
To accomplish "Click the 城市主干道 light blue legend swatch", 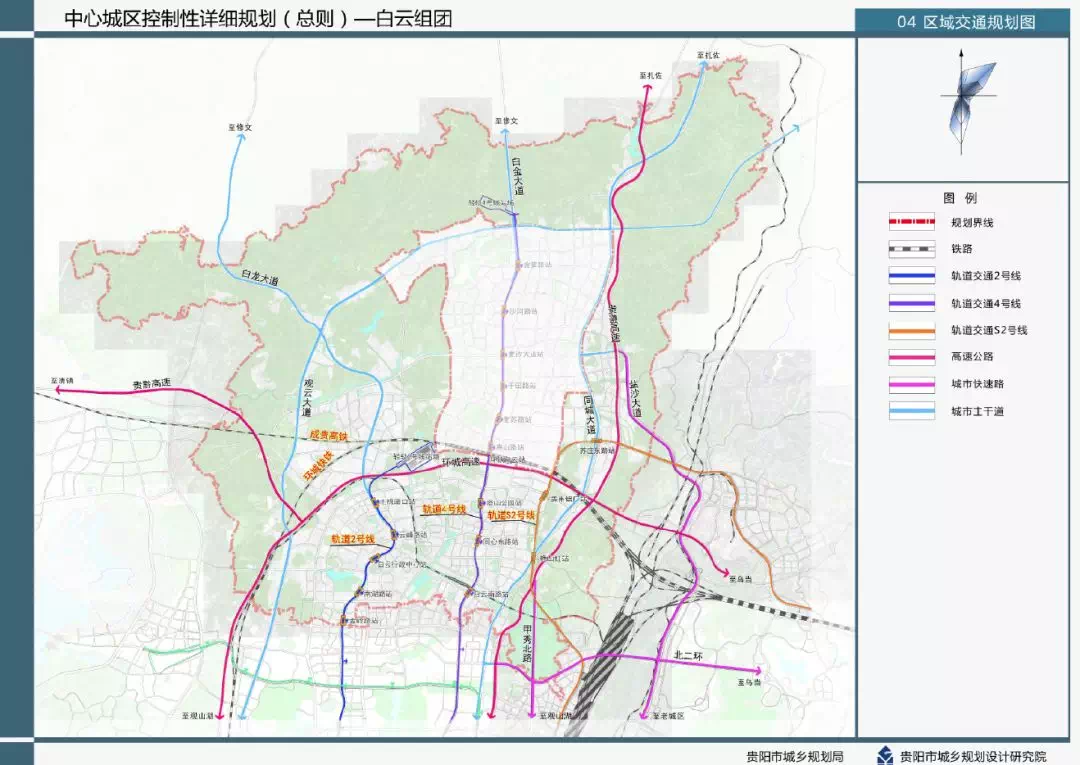I will (x=911, y=411).
